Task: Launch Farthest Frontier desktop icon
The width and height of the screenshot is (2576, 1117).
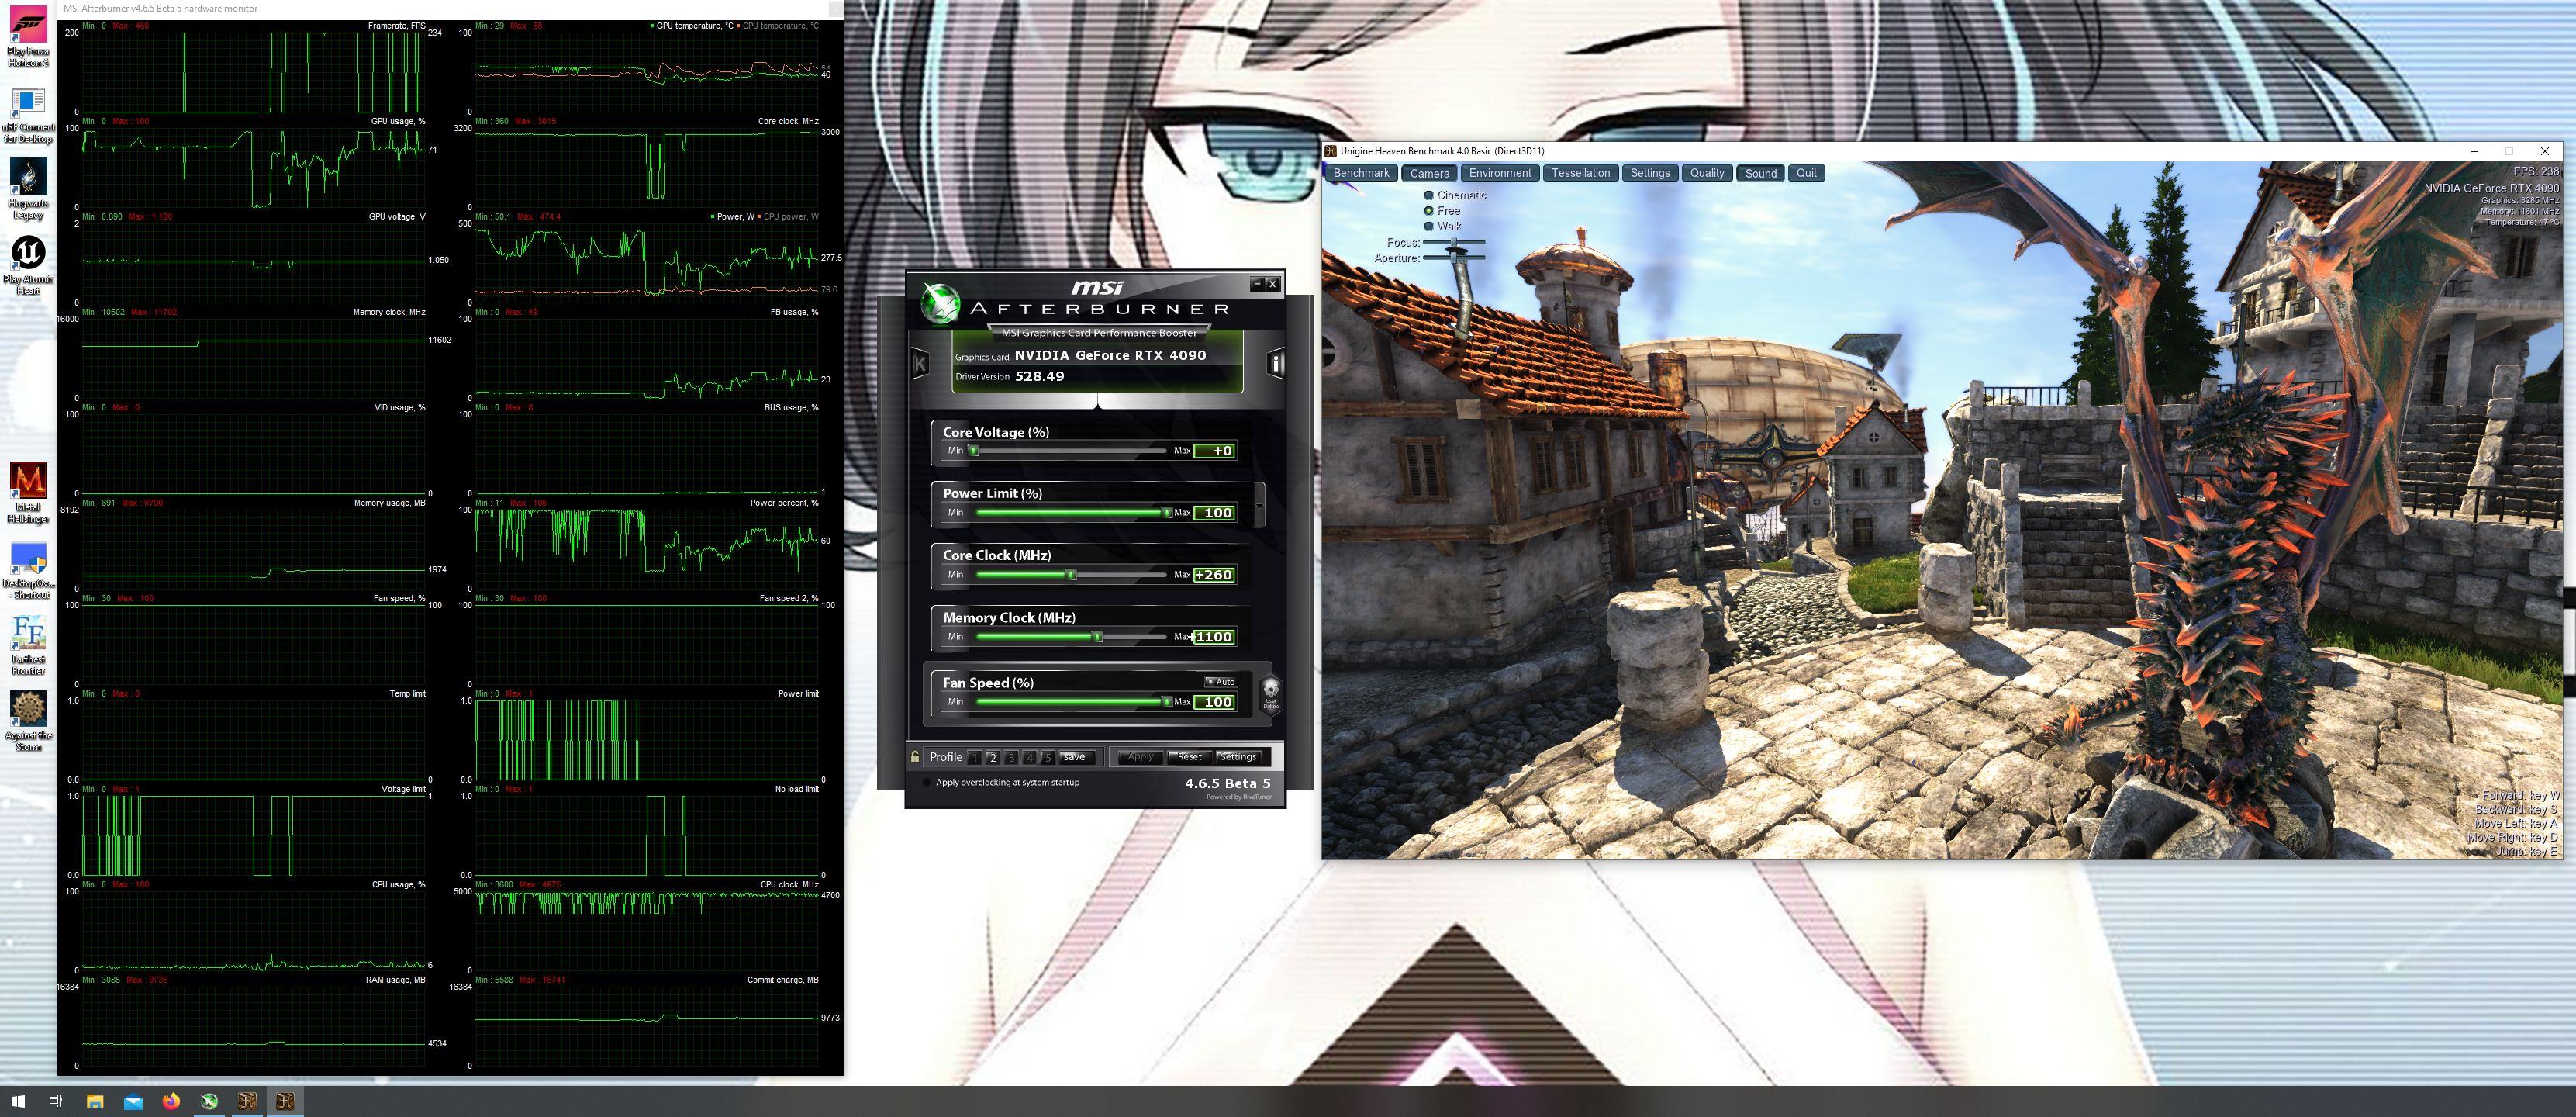Action: [x=28, y=647]
